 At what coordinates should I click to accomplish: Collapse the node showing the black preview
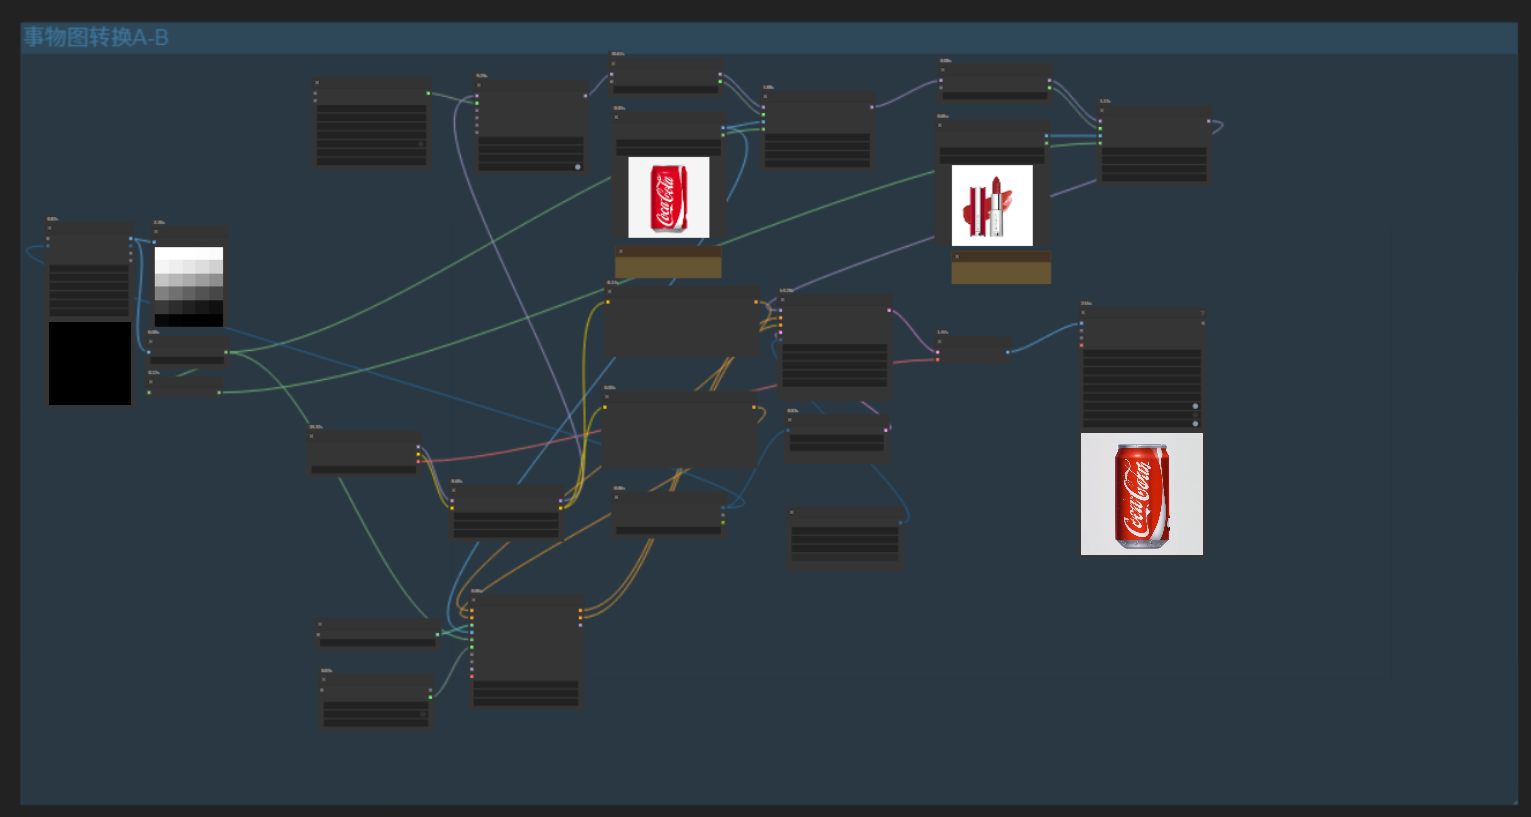(49, 228)
